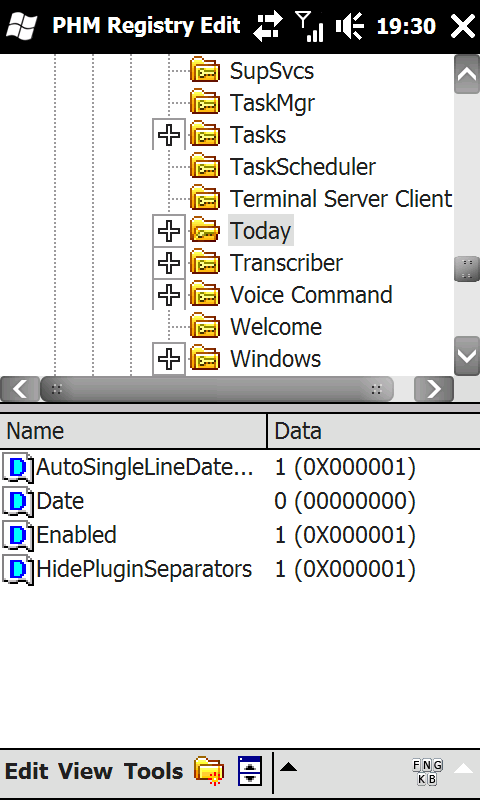This screenshot has width=480, height=800.
Task: Click the AutoSingleLineDate DWORD icon
Action: point(18,467)
